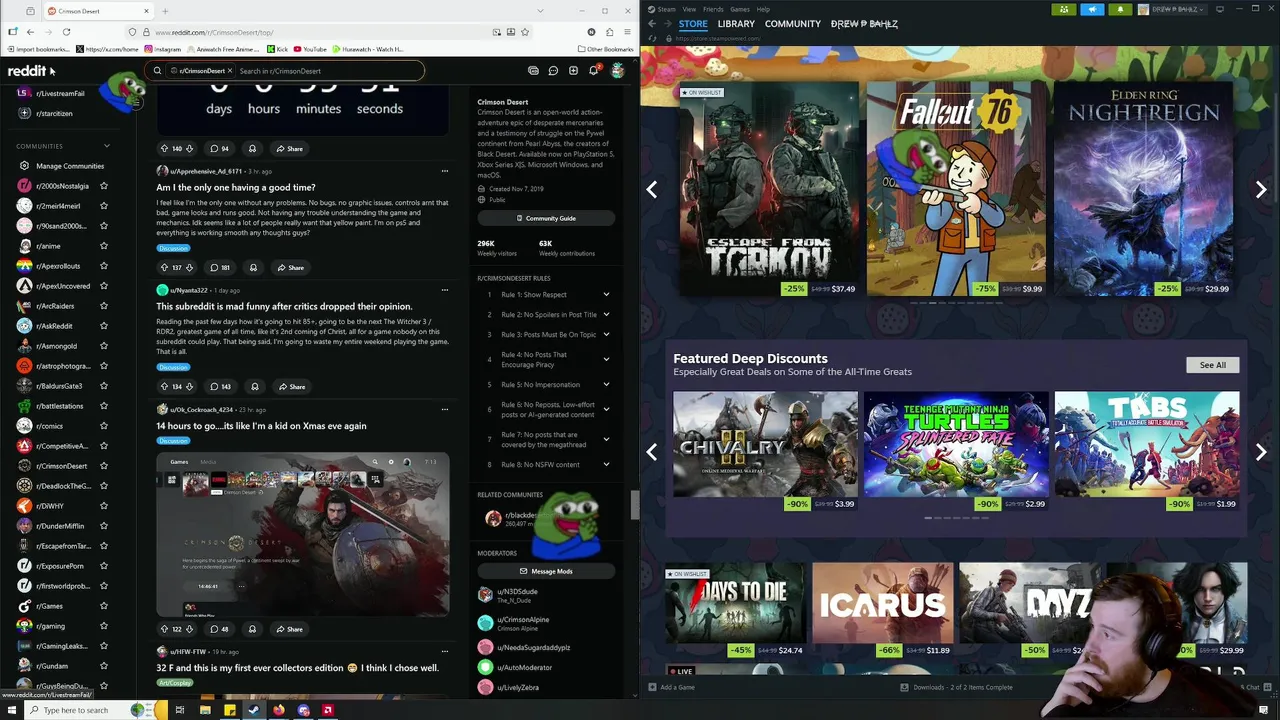The height and width of the screenshot is (720, 1280).
Task: Expand Rule 1: Show Respect
Action: point(606,295)
